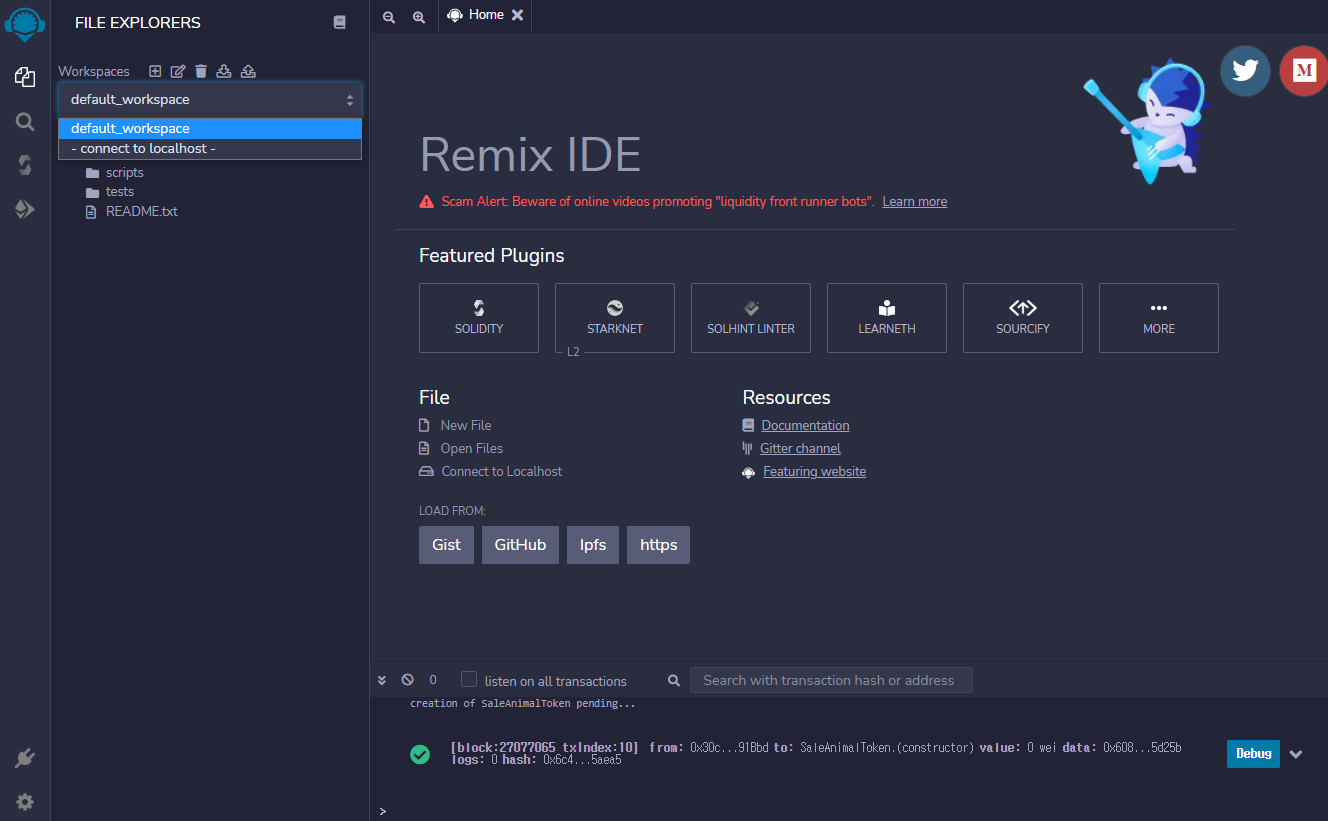
Task: Open the SOLHINT LINTER plugin
Action: coord(751,318)
